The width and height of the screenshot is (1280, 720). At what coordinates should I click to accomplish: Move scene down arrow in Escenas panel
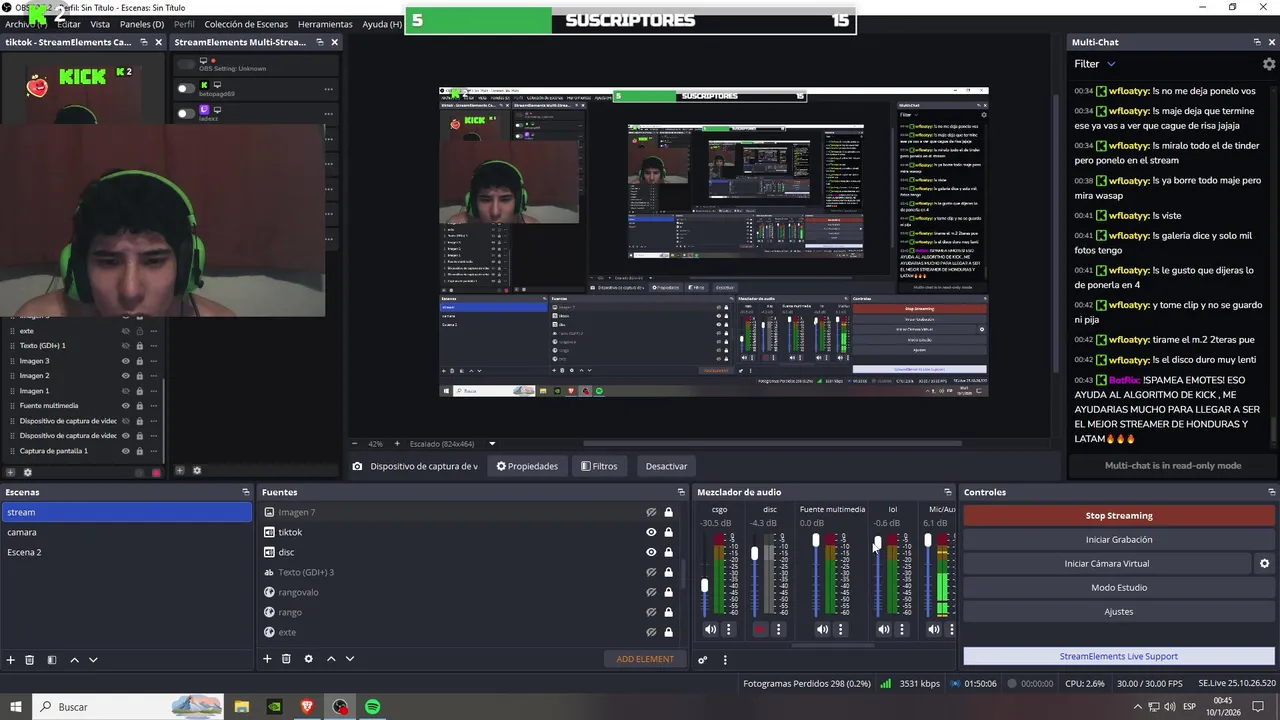tap(93, 660)
